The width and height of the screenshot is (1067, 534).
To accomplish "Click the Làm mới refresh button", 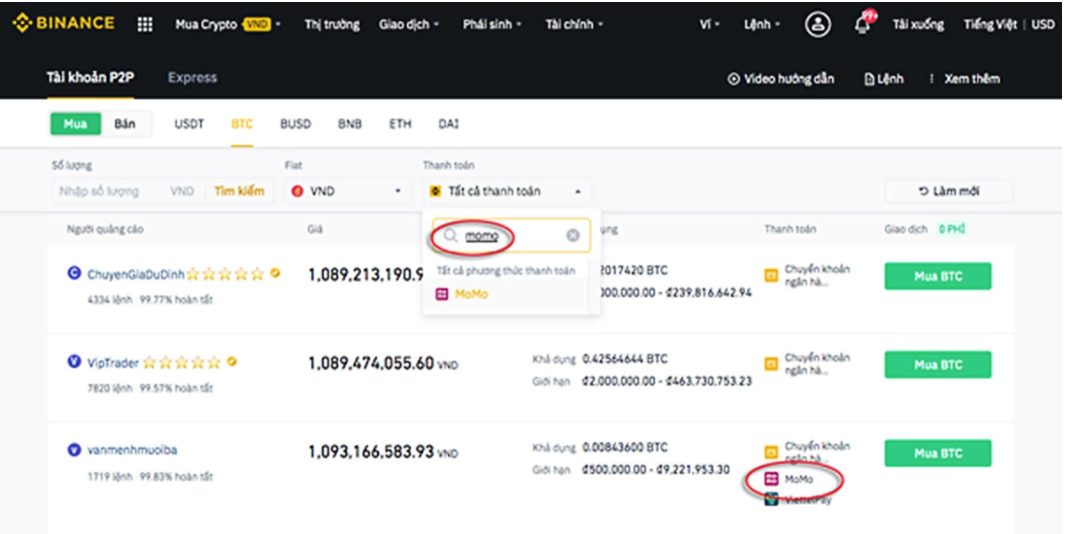I will click(949, 191).
